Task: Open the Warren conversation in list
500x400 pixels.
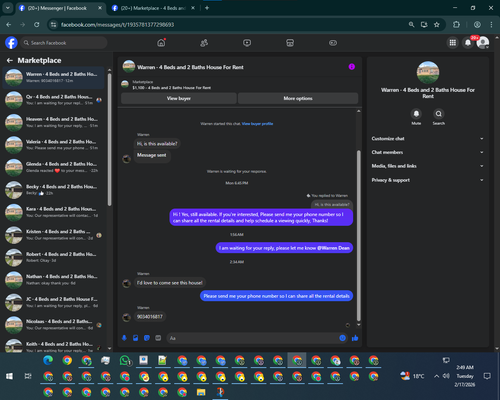Action: [53, 78]
